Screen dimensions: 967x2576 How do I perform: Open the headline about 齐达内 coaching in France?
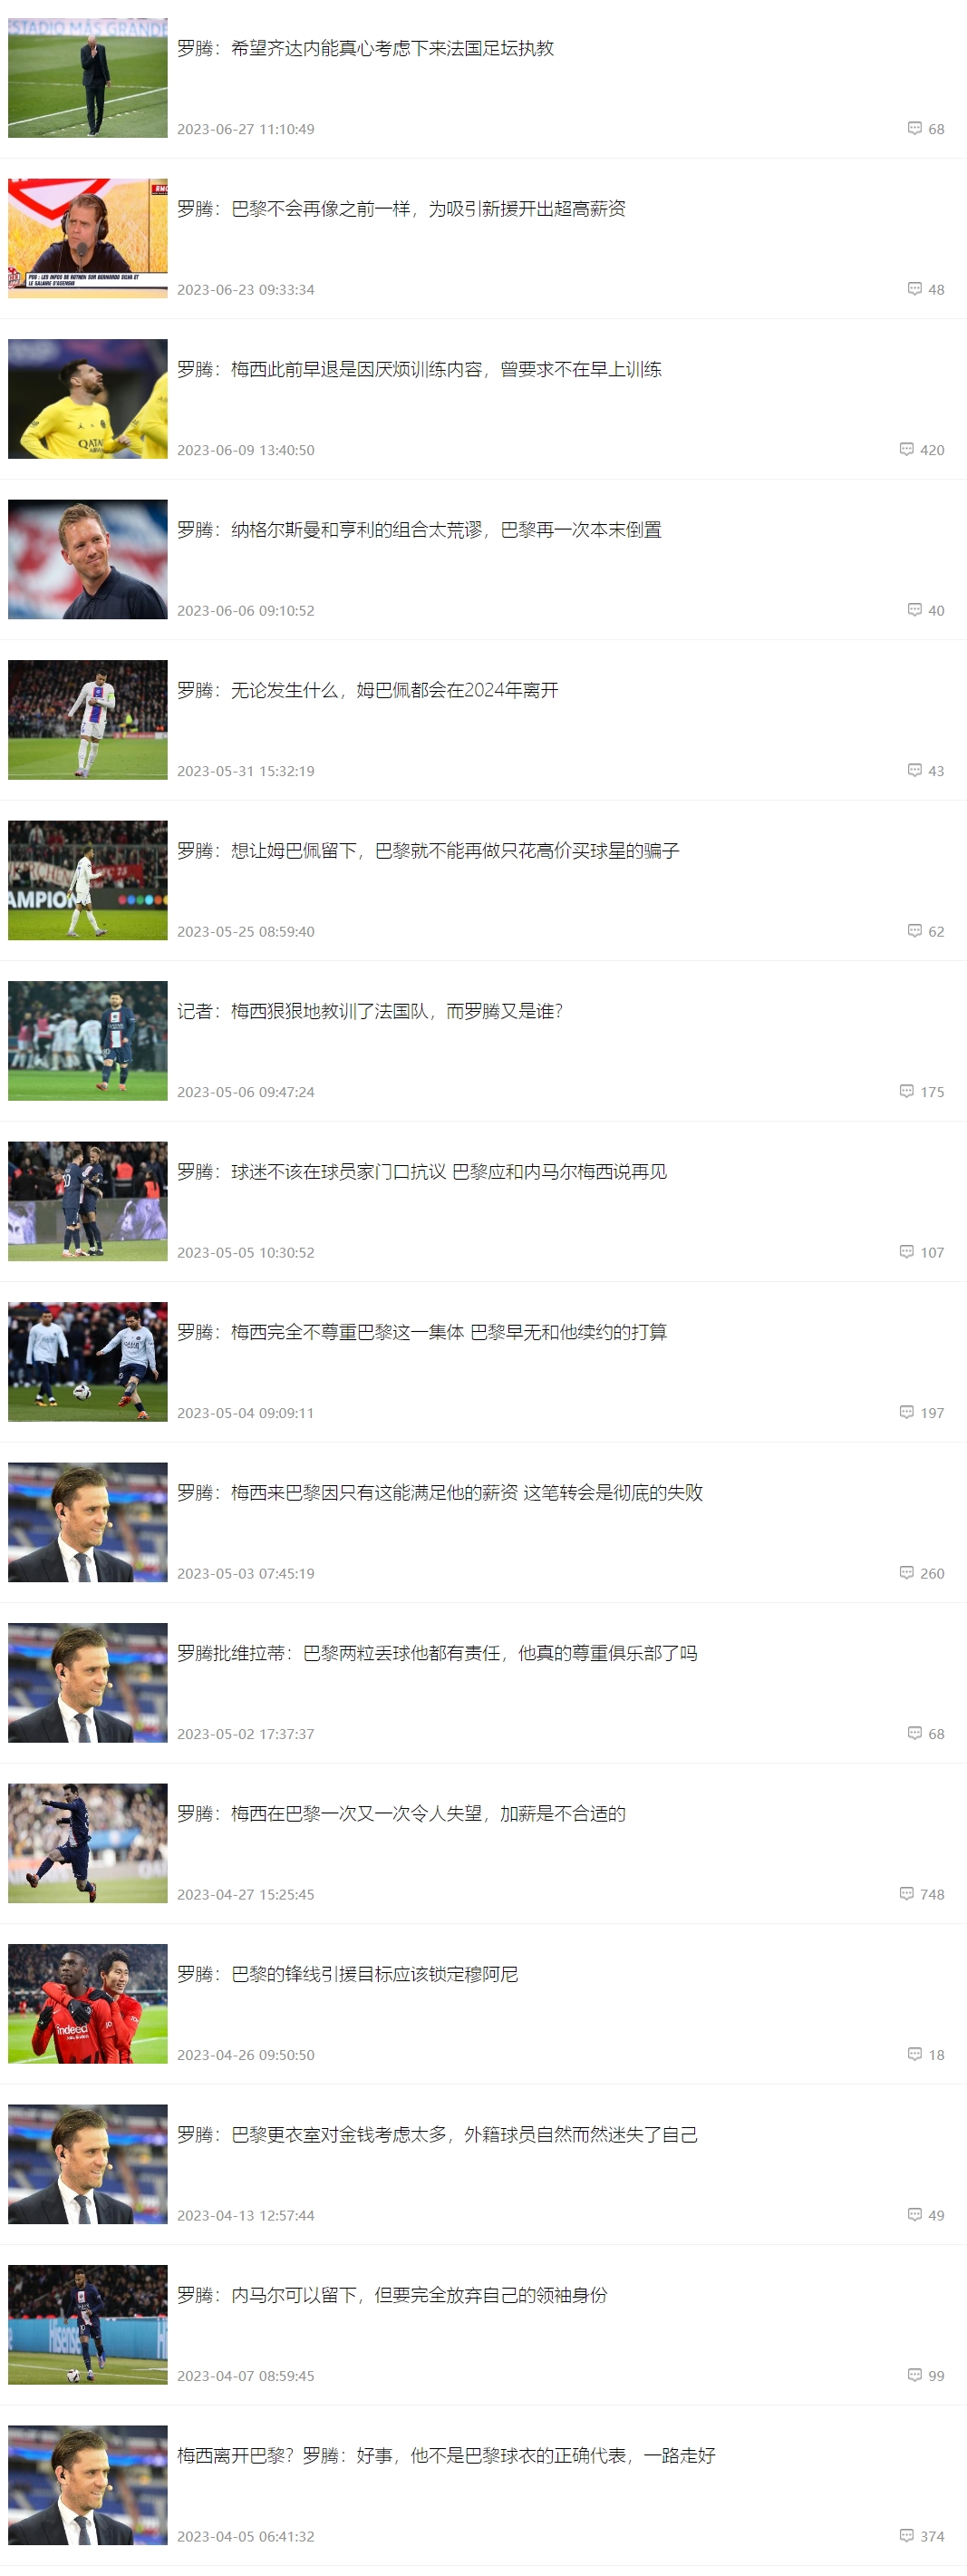click(x=365, y=48)
